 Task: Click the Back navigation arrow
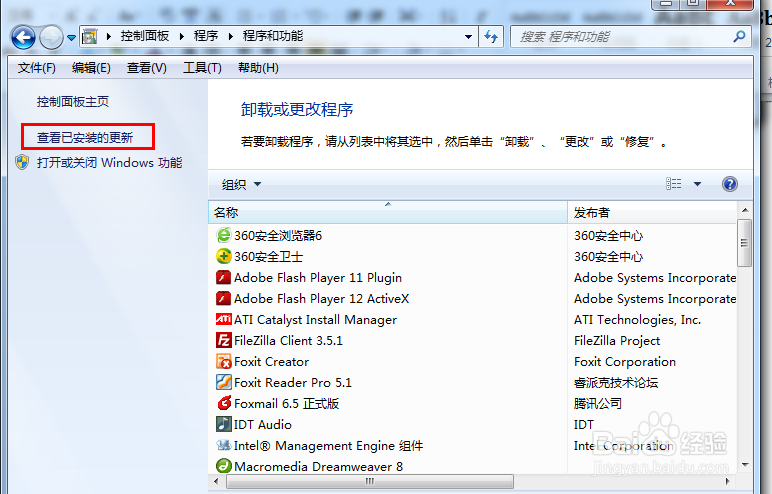tap(23, 37)
